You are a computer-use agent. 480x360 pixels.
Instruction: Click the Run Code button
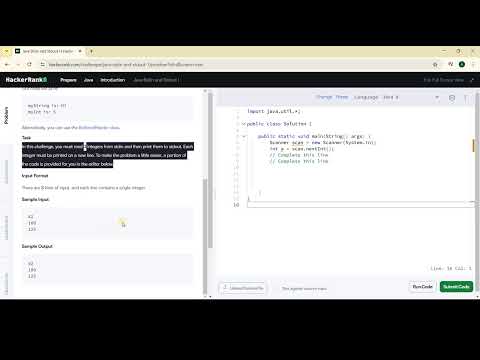pos(422,287)
